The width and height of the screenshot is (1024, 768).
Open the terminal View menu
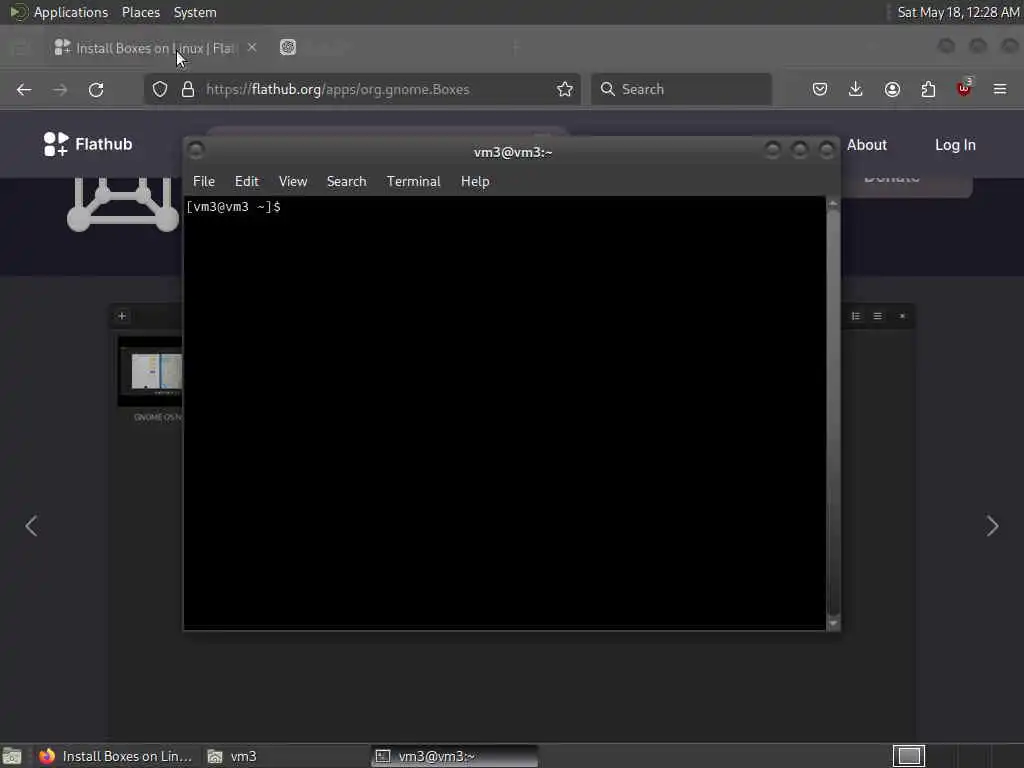[293, 182]
